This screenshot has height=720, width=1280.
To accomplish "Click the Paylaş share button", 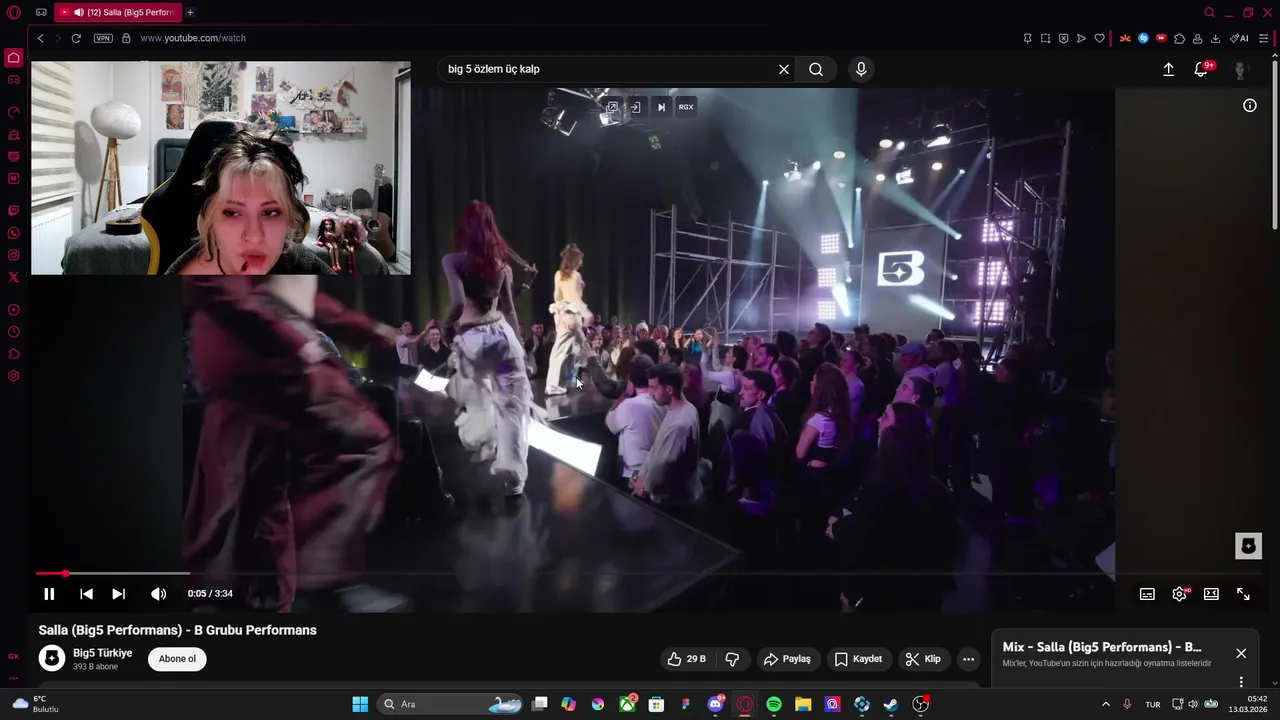I will [x=787, y=659].
